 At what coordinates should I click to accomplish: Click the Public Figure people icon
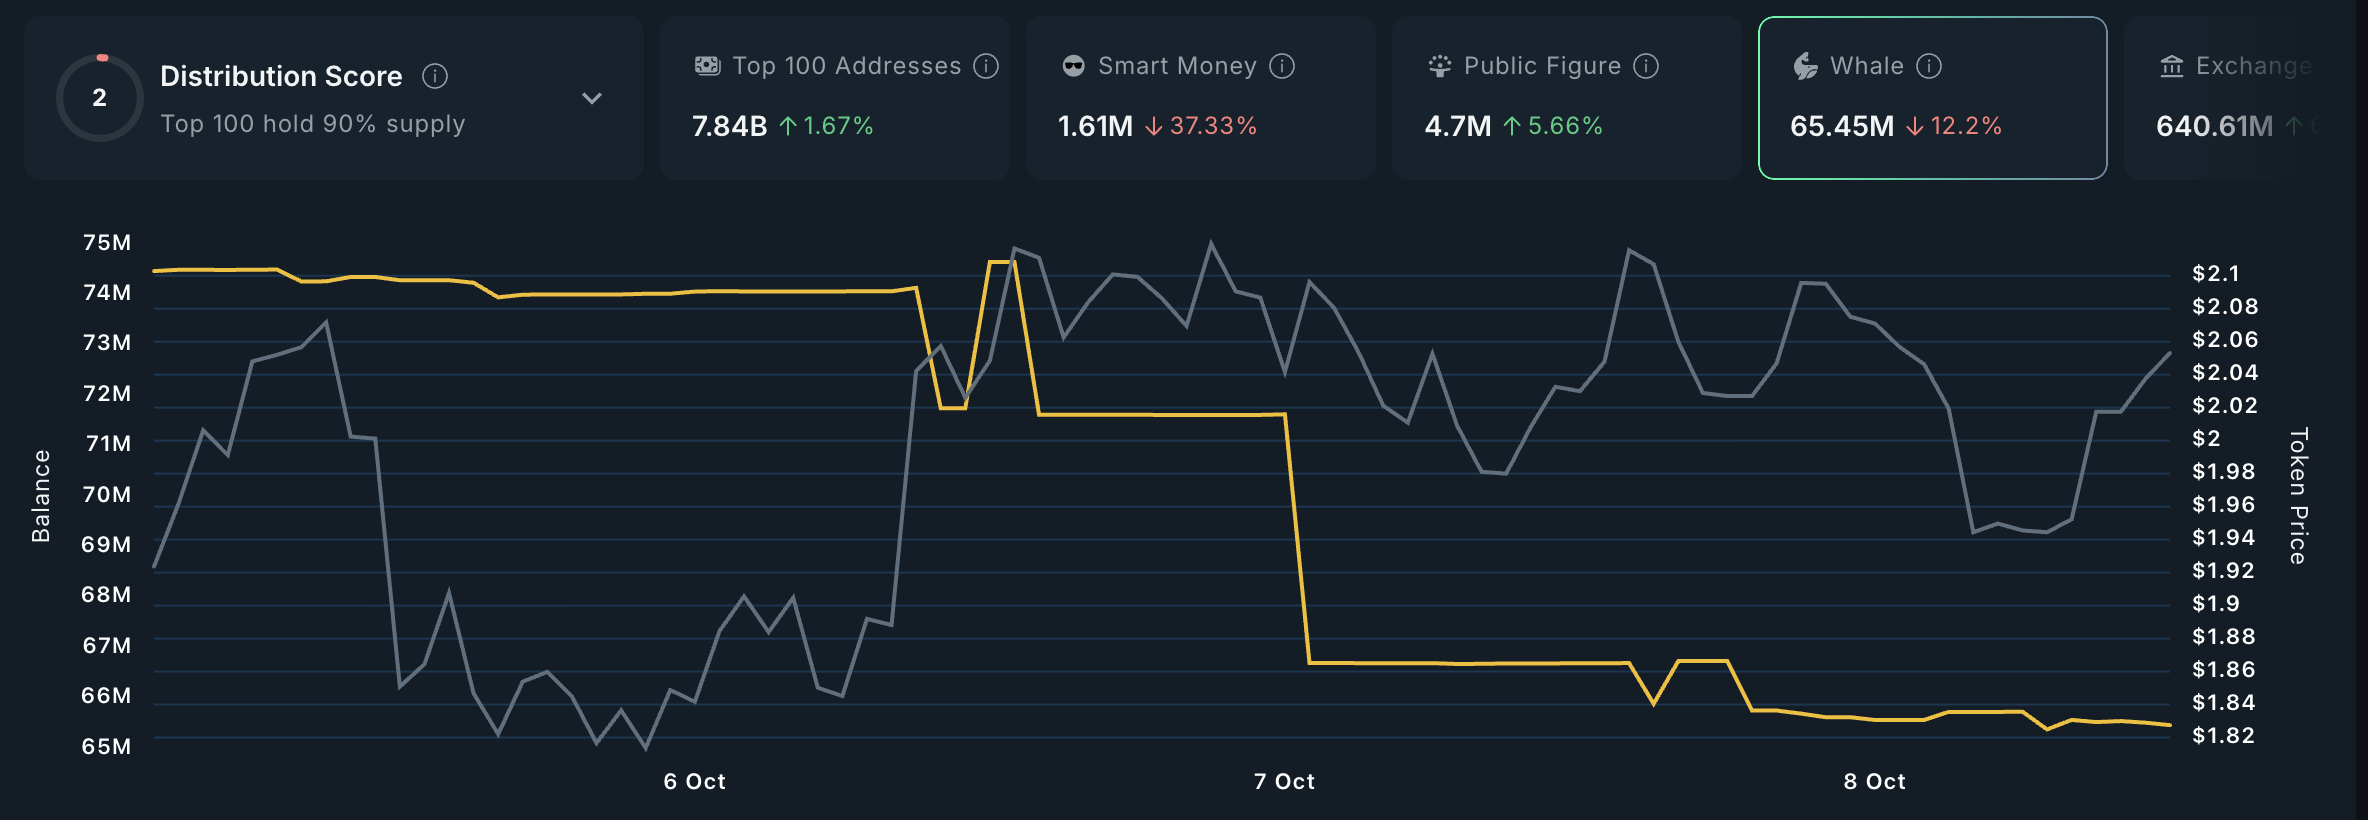(x=1439, y=66)
